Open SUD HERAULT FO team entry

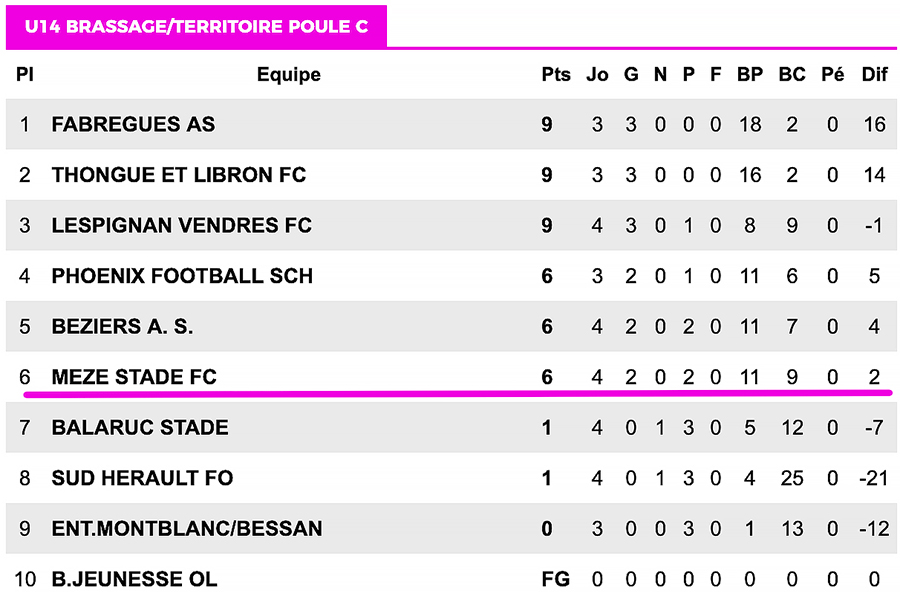click(142, 478)
